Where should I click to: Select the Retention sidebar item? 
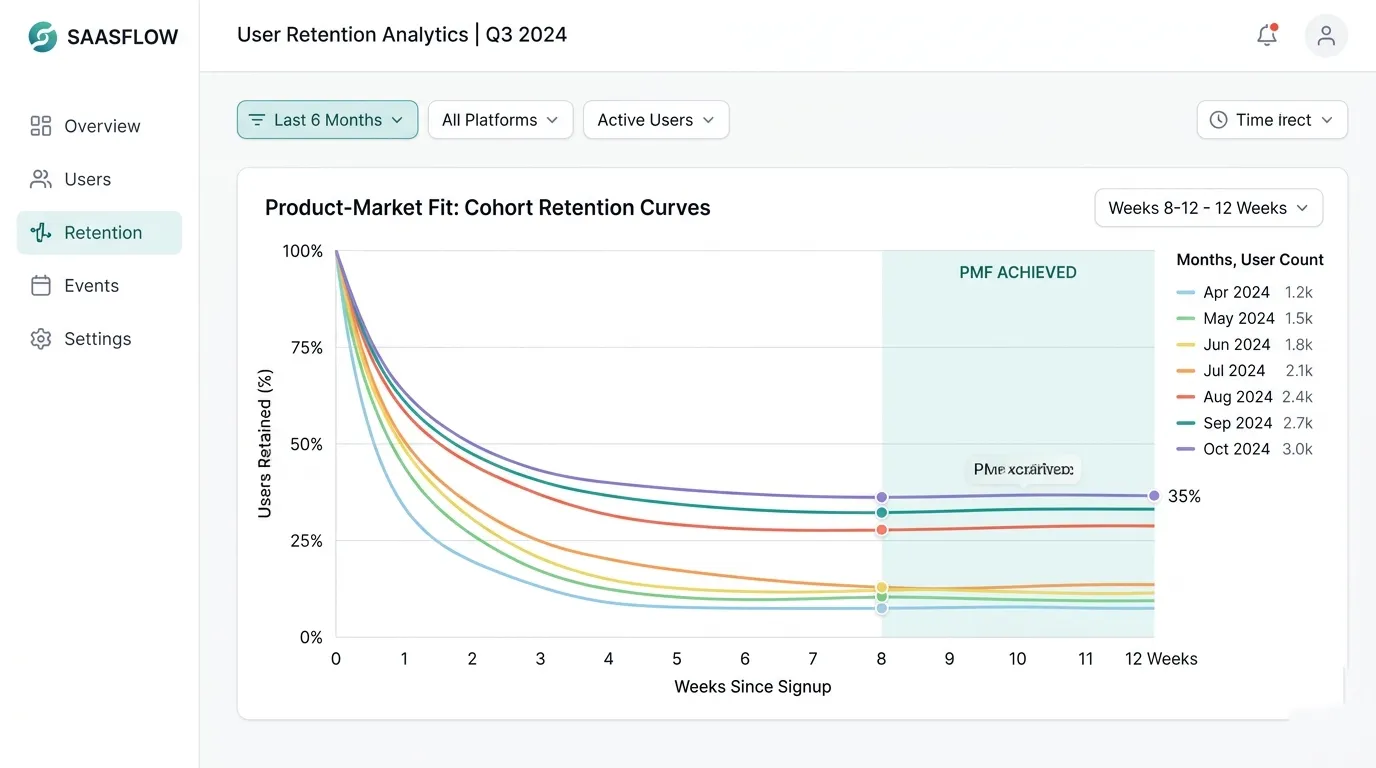coord(99,232)
